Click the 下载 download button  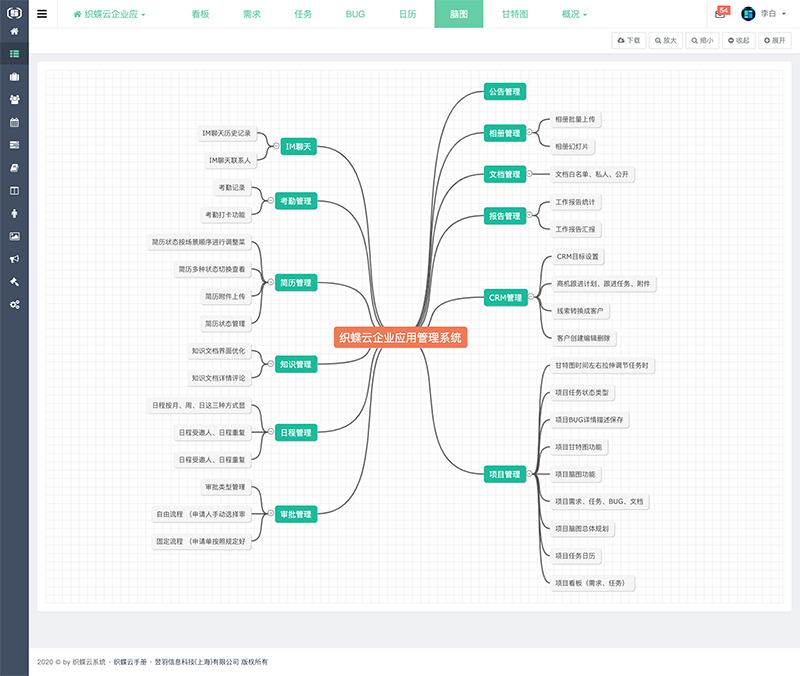click(628, 41)
